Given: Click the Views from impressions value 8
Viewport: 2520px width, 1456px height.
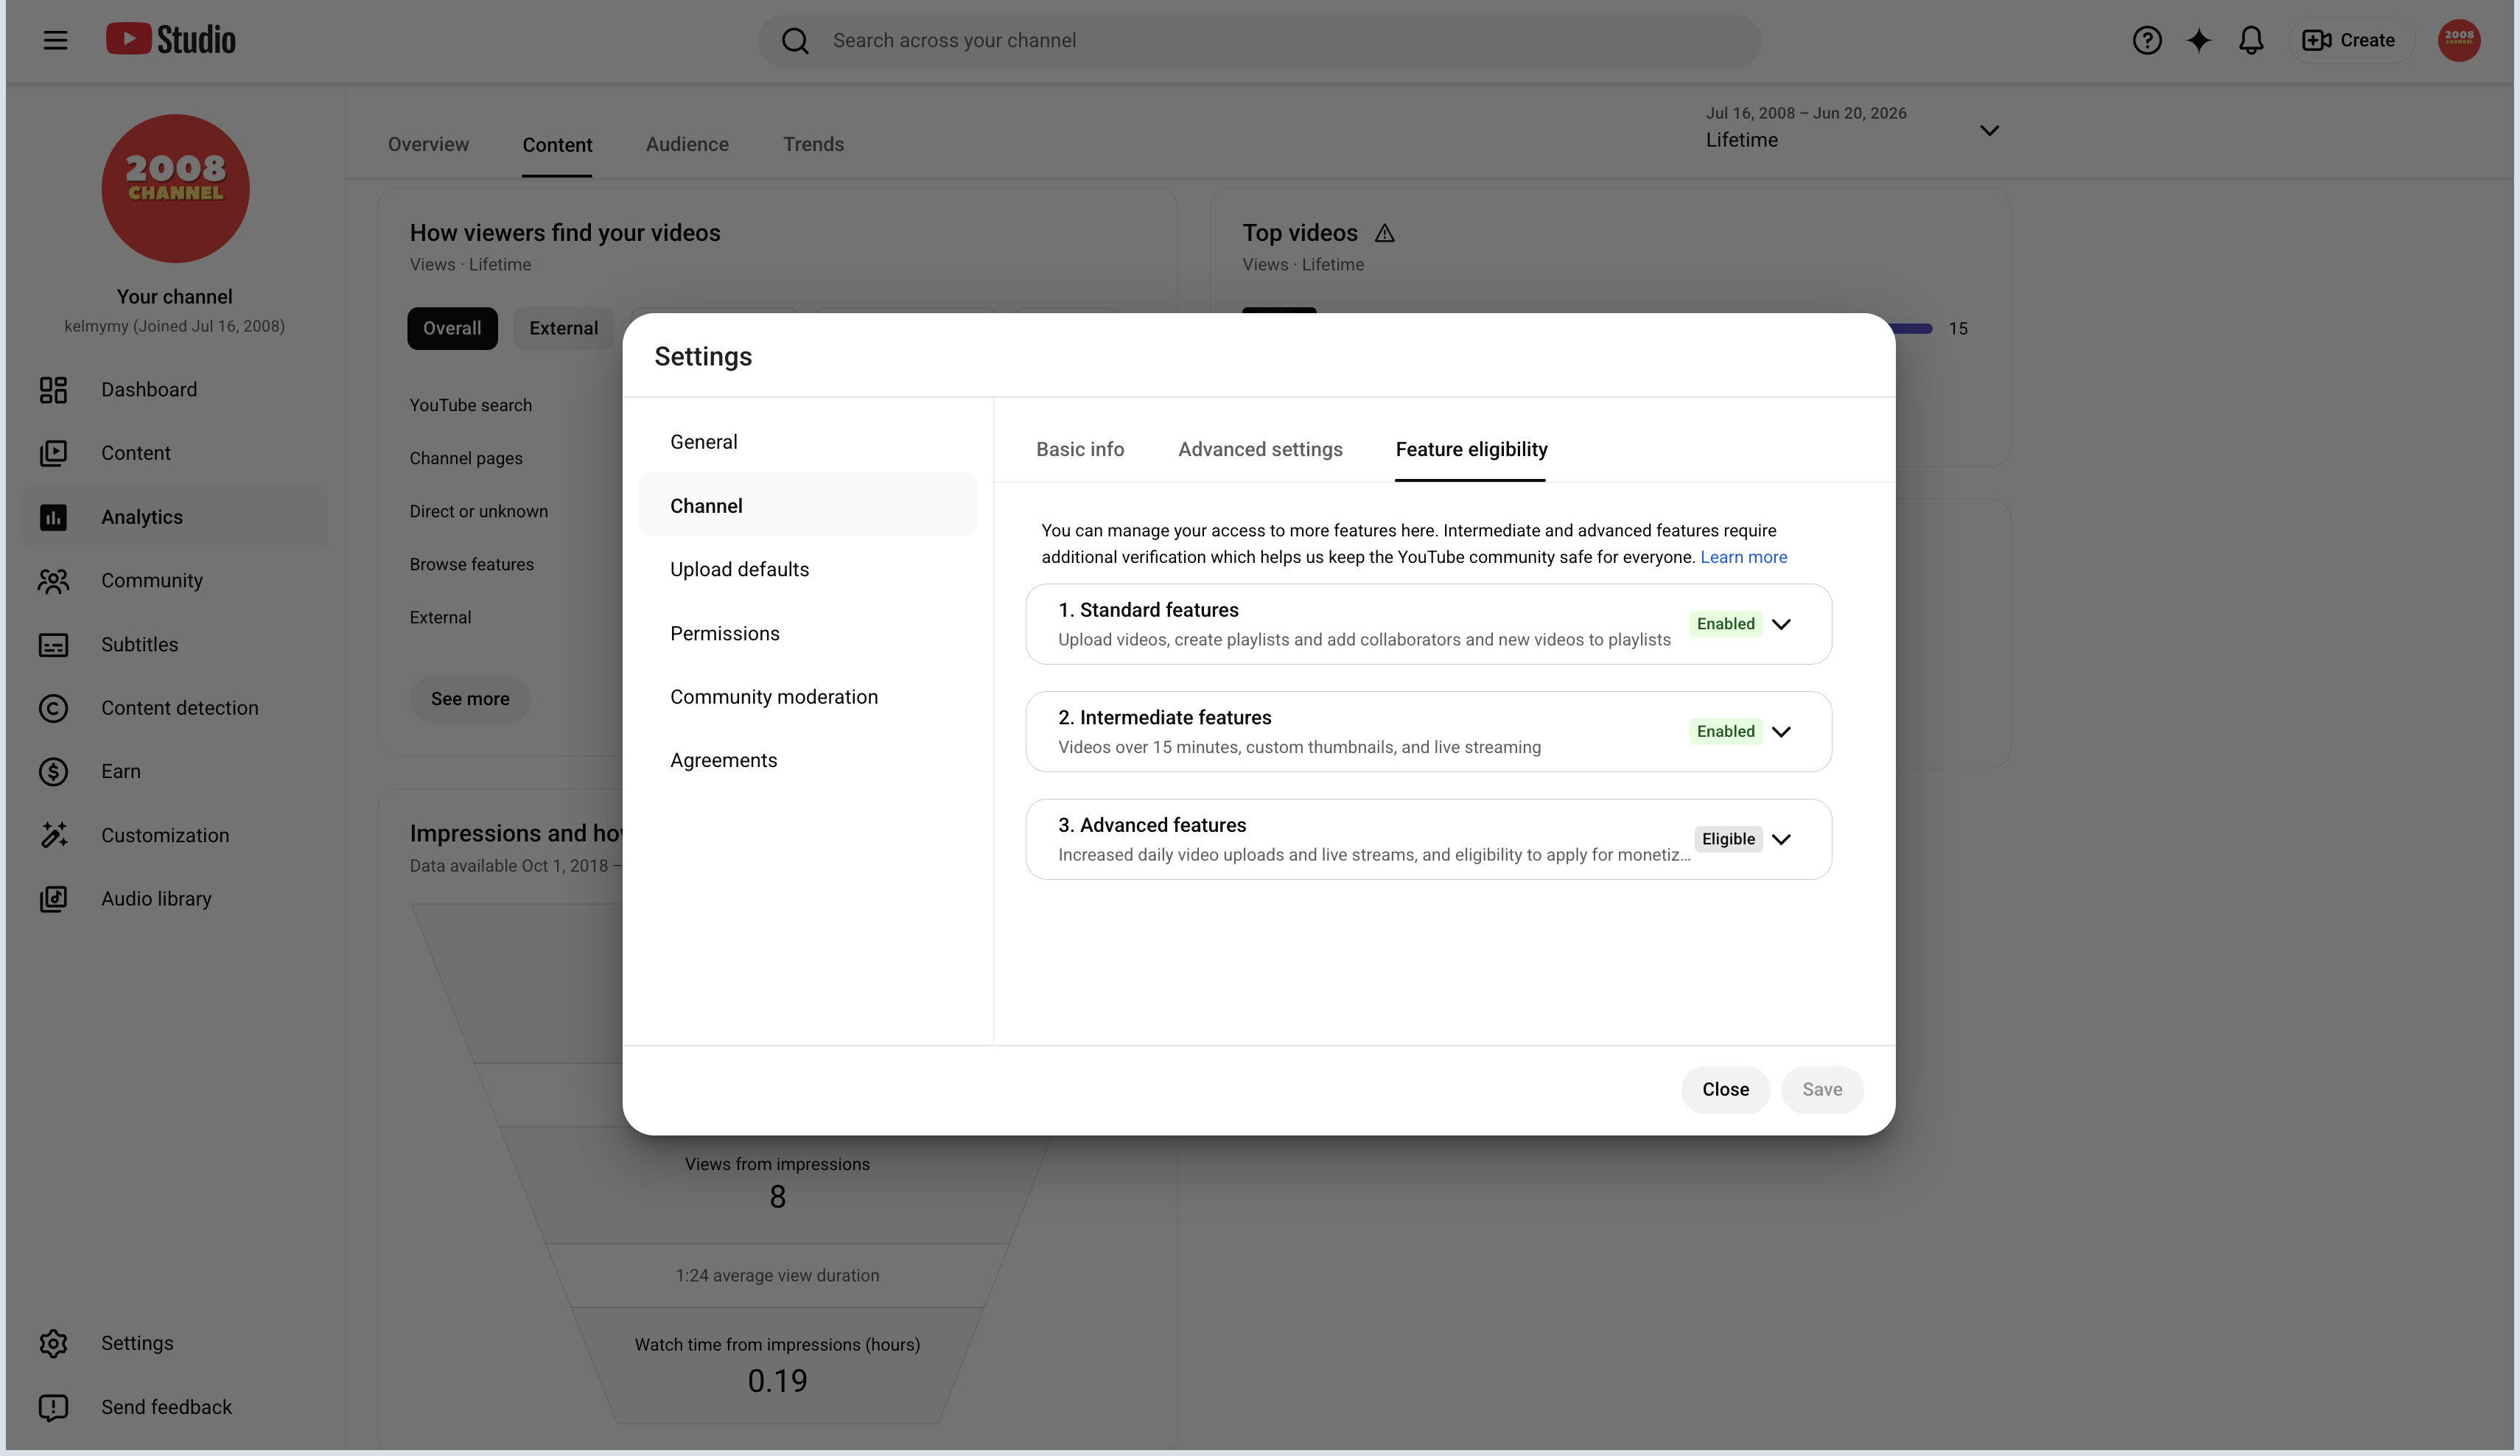Looking at the screenshot, I should (777, 1197).
